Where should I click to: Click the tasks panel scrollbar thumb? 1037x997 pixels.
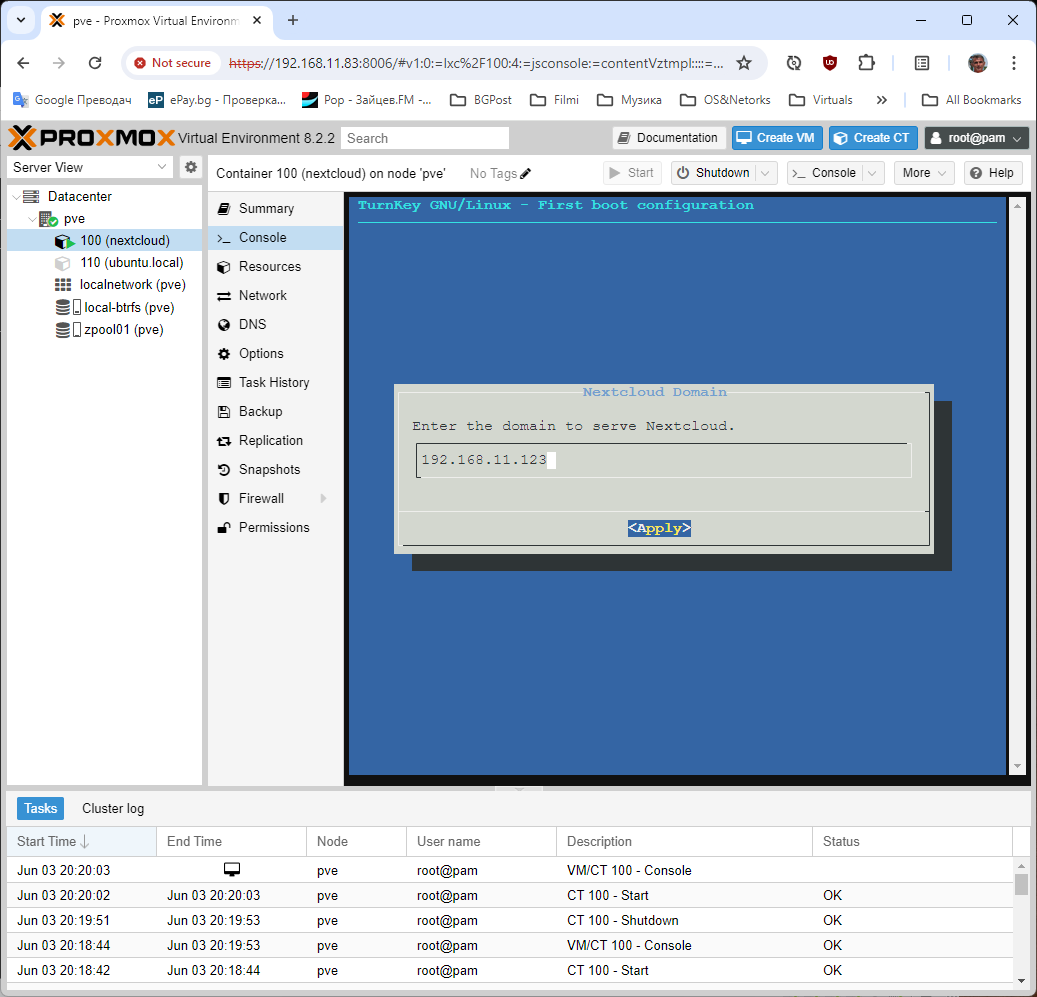pyautogui.click(x=1021, y=884)
